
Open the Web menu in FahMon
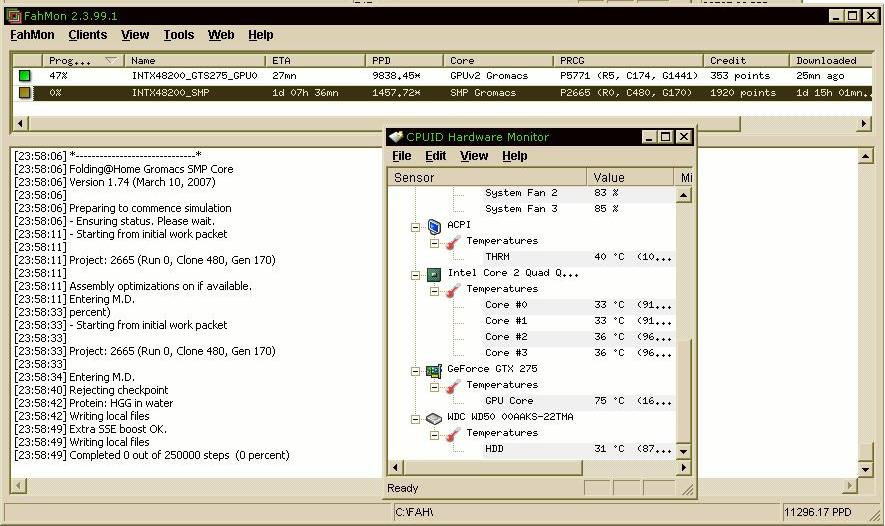coord(221,35)
